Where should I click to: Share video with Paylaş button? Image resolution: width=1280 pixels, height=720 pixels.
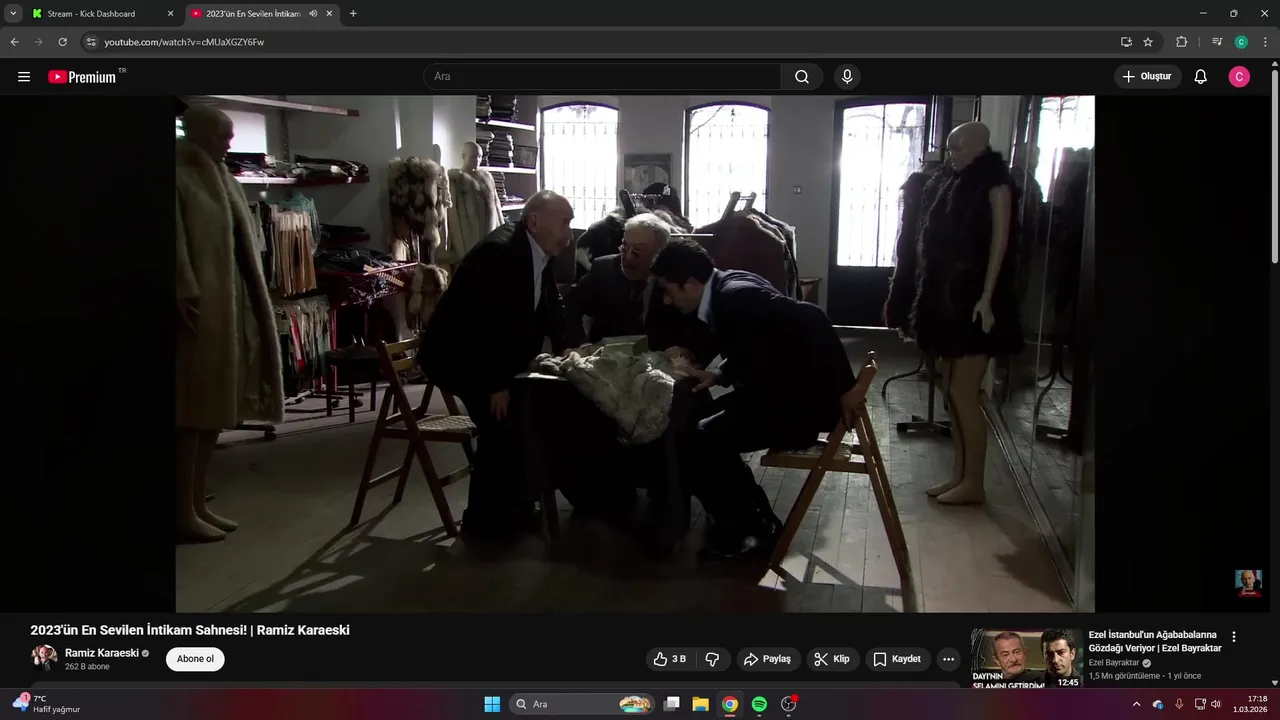[767, 659]
